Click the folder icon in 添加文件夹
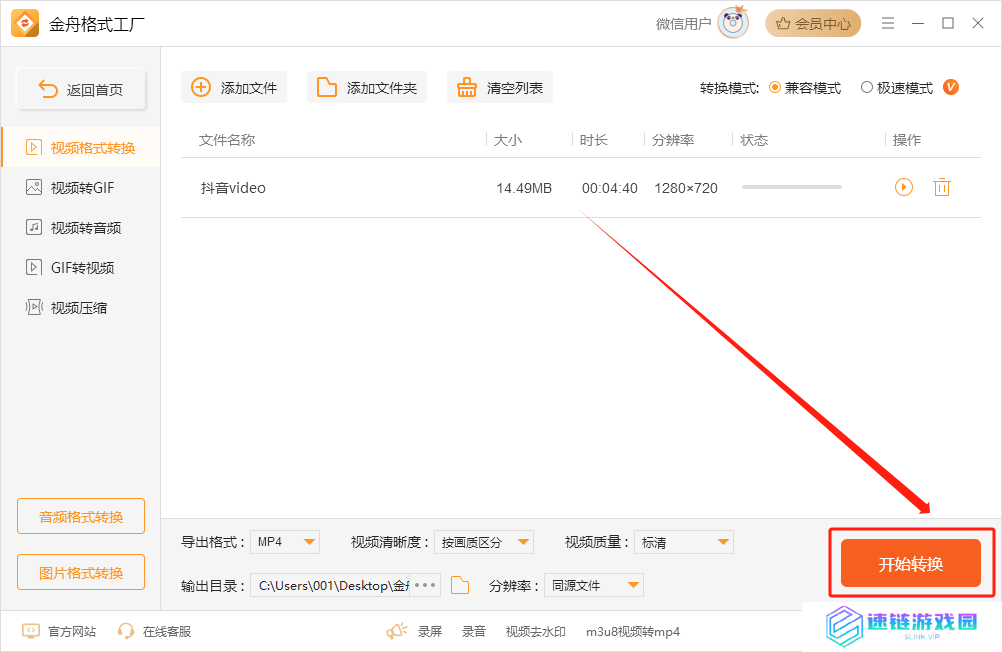1002x652 pixels. point(327,87)
